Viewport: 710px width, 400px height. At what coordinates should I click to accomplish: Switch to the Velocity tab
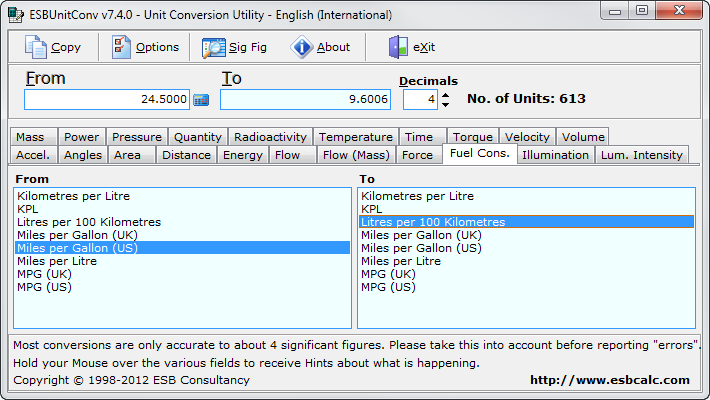(527, 137)
